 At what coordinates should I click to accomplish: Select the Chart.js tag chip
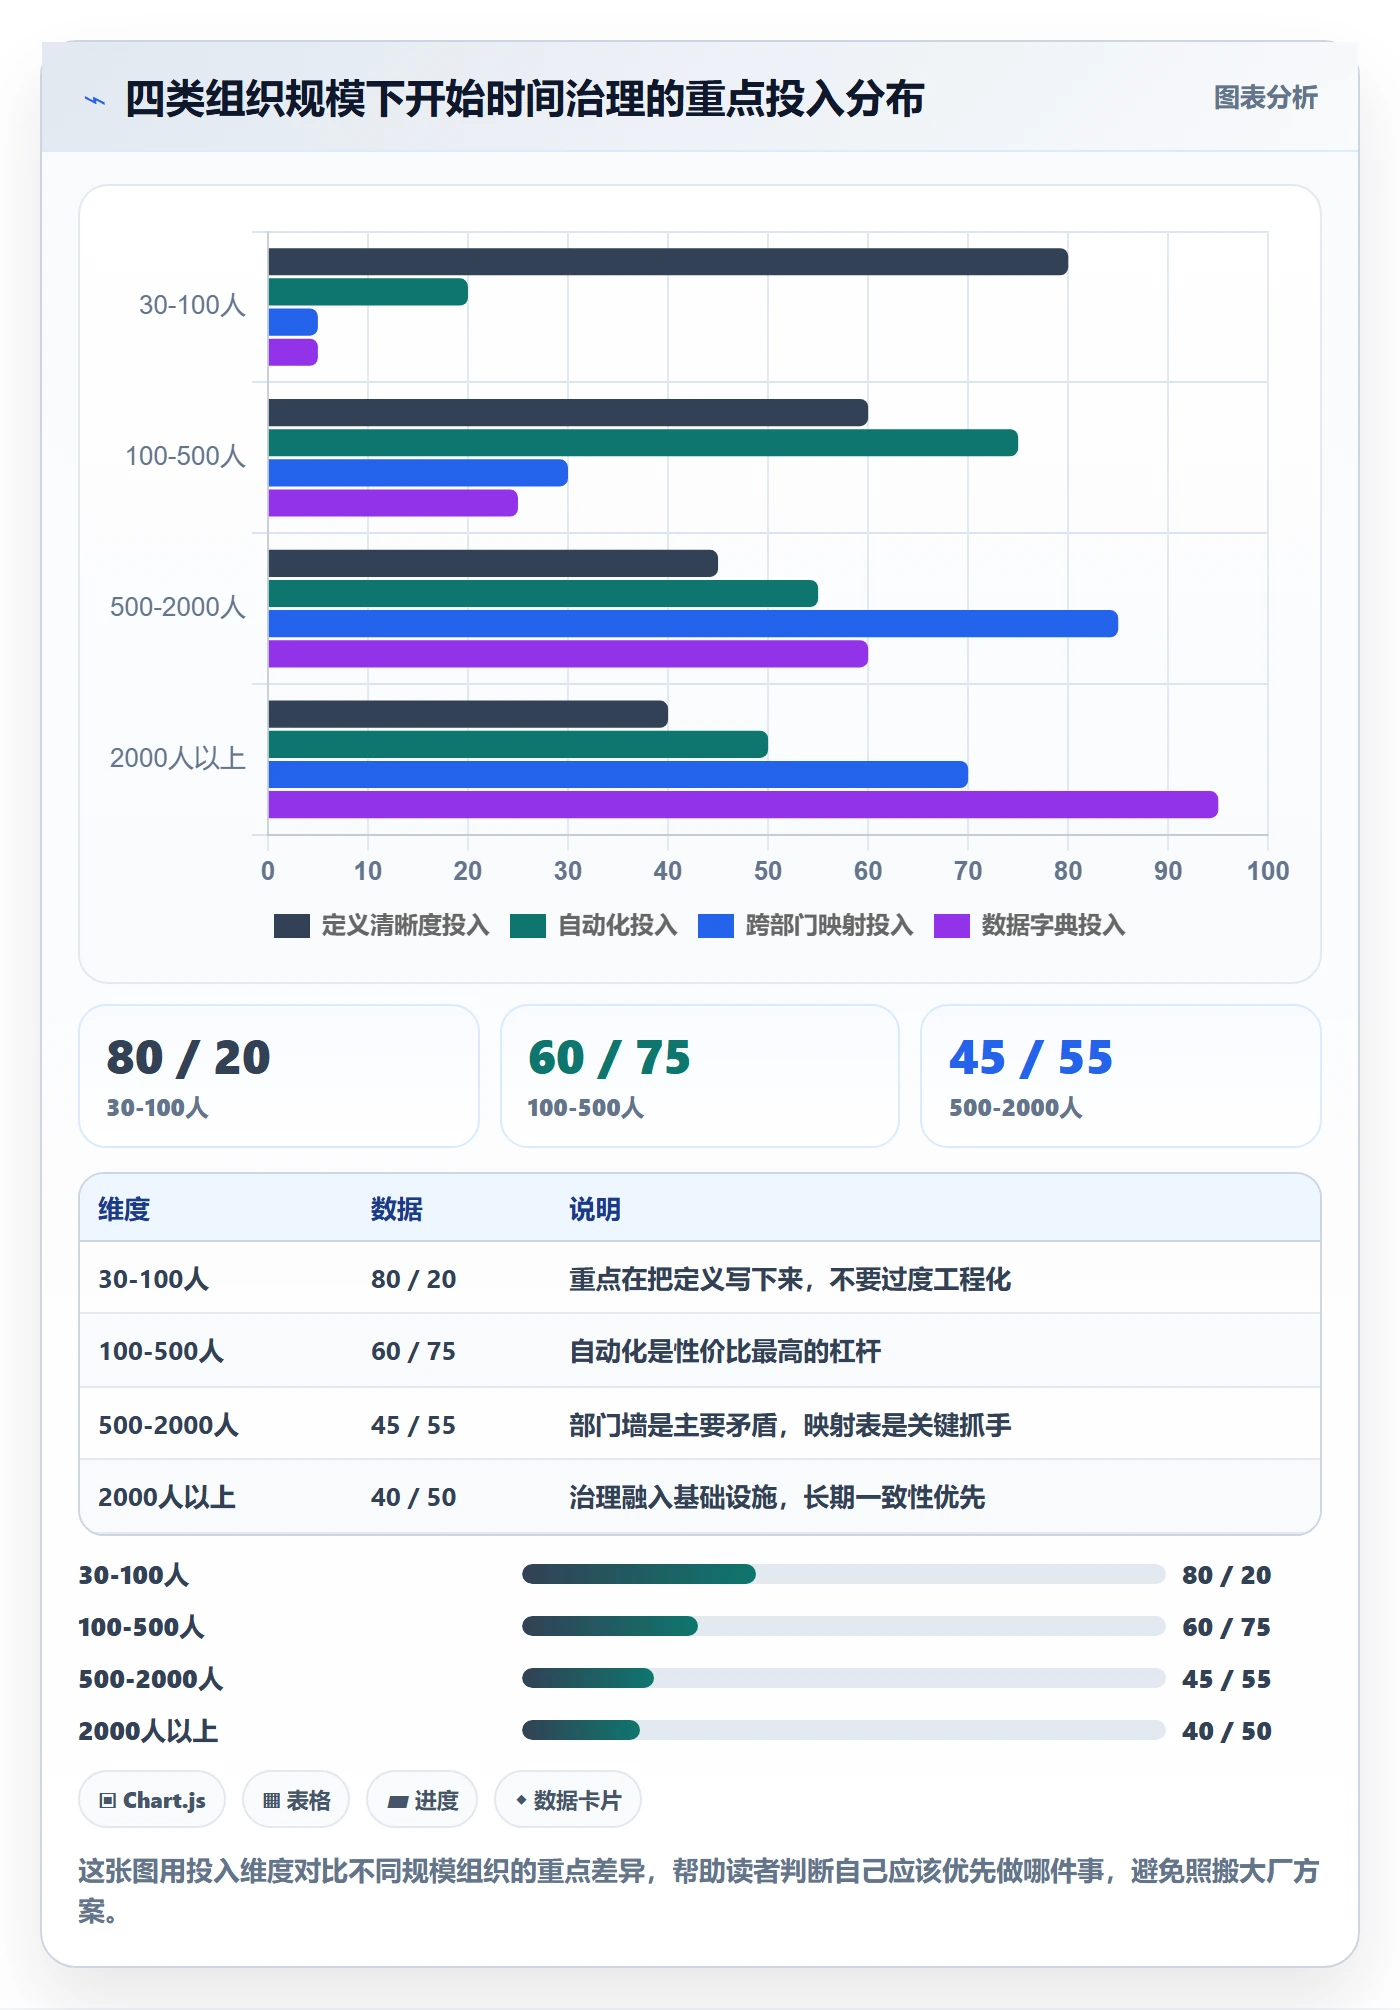[x=152, y=1800]
